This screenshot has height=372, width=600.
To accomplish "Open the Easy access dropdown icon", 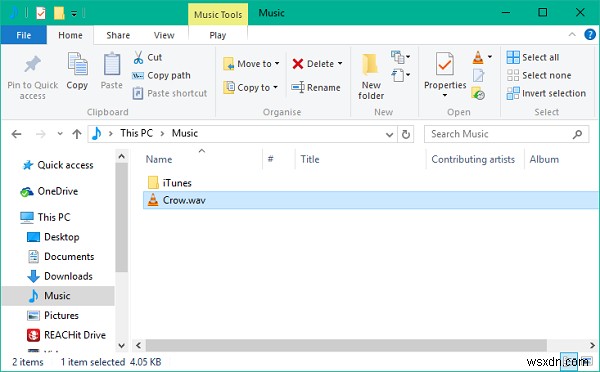I will click(x=400, y=75).
